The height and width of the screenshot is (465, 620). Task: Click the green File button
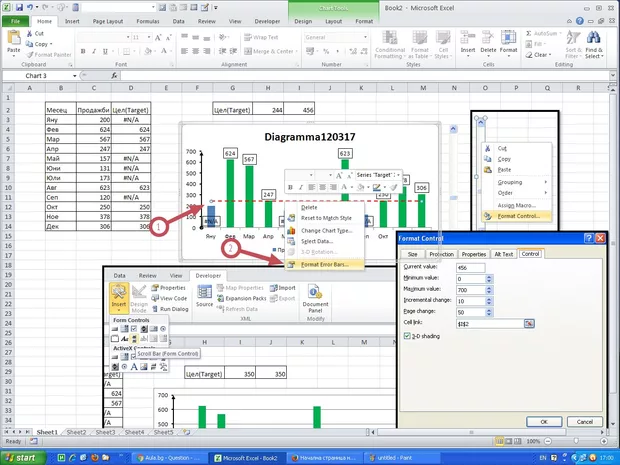[x=15, y=21]
